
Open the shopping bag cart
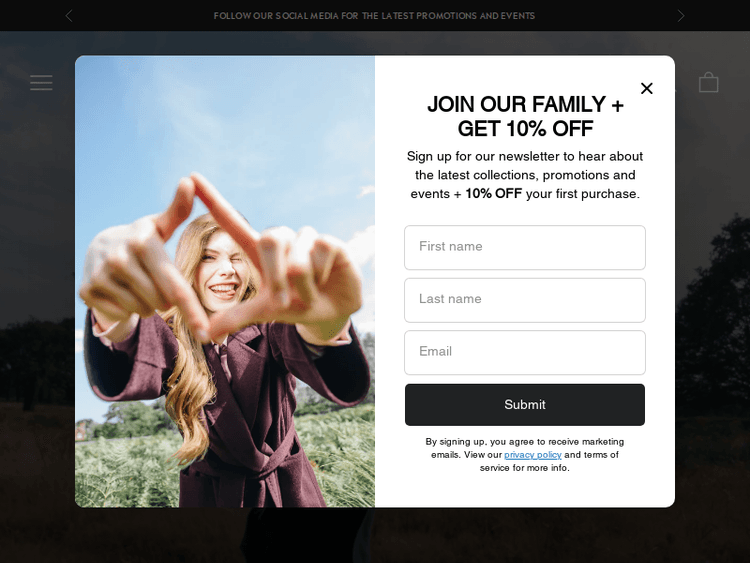[708, 82]
